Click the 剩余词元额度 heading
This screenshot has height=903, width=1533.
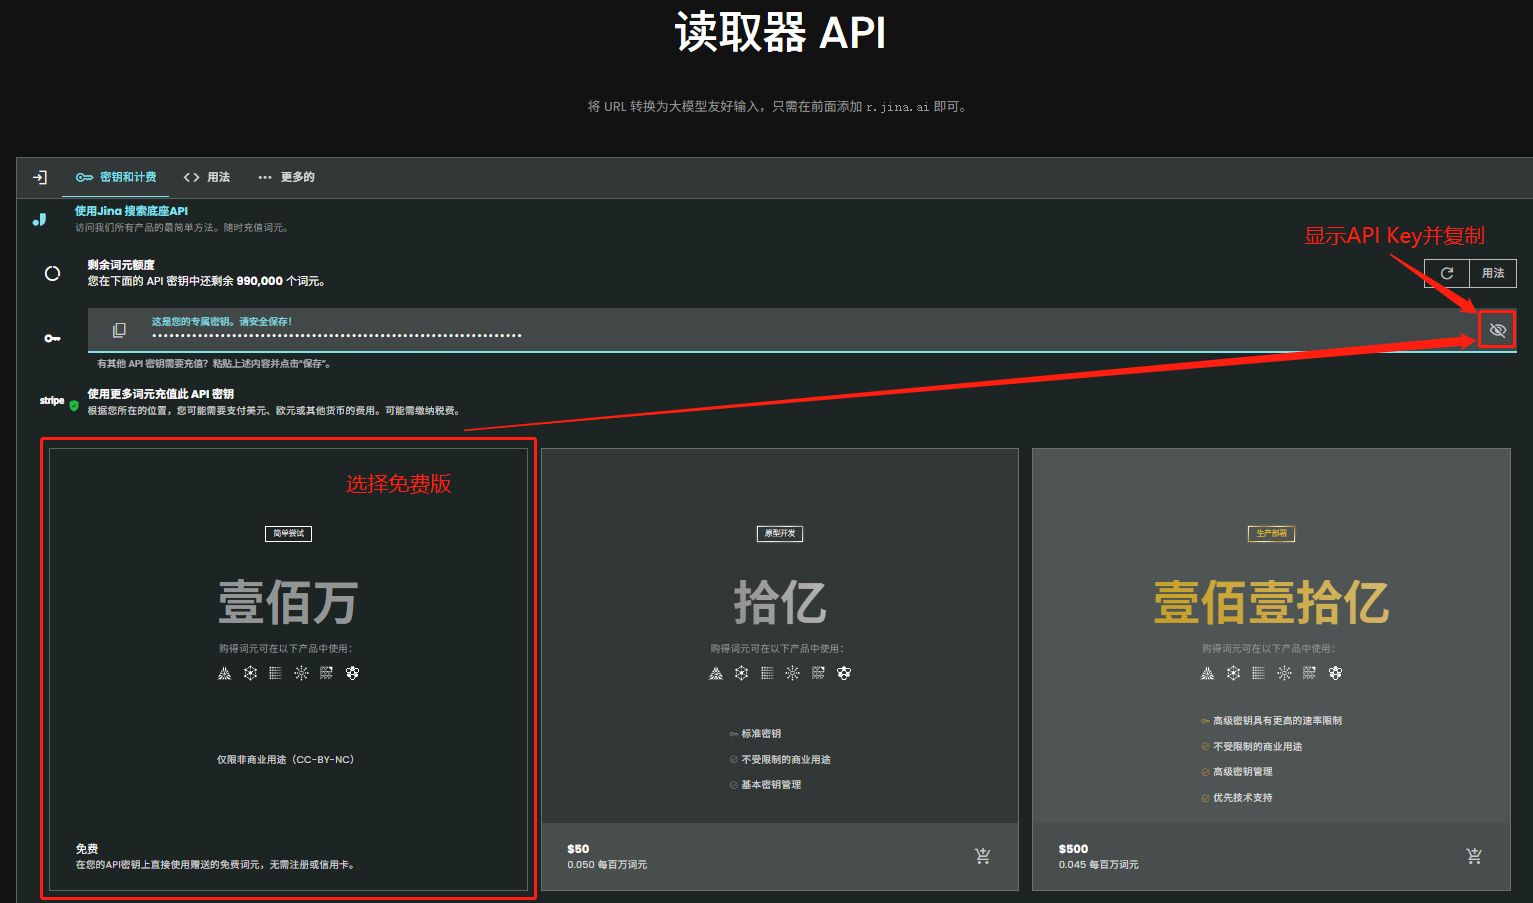pos(121,265)
